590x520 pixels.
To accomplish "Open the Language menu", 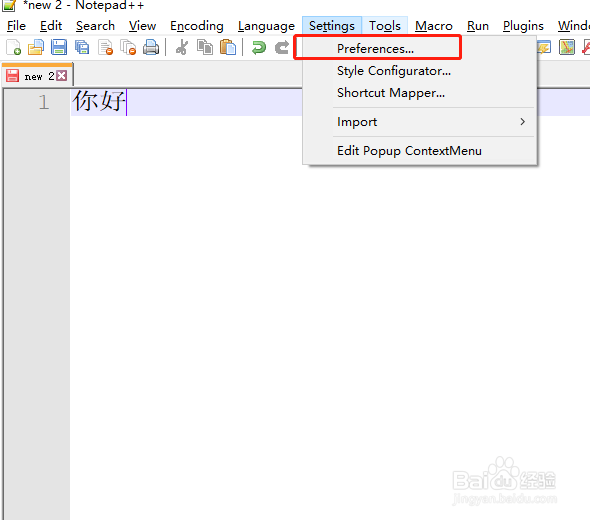I will (x=266, y=26).
